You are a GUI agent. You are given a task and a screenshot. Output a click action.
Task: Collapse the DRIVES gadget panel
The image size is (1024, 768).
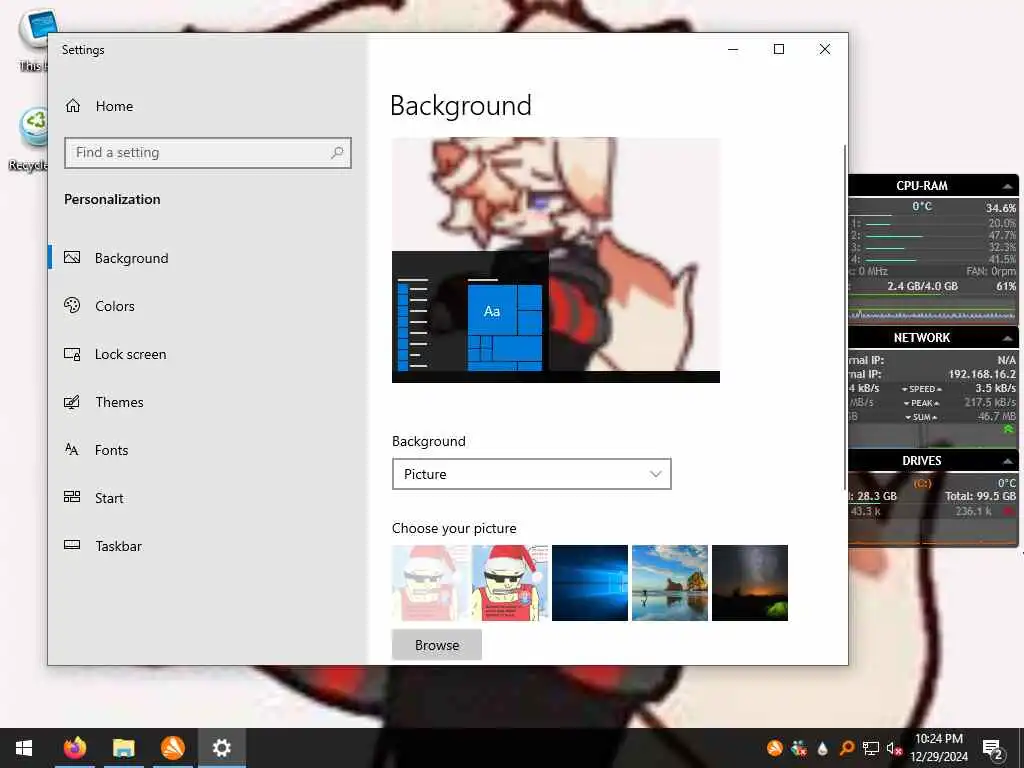(x=1008, y=461)
